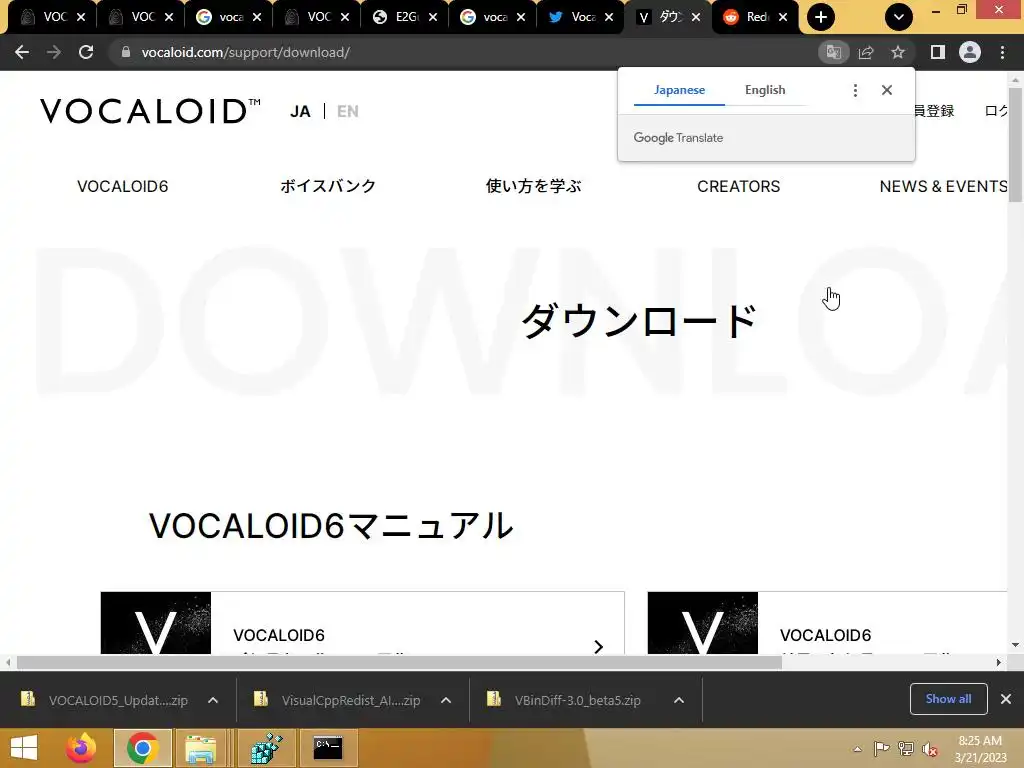Close the Google Translate popup
This screenshot has width=1024, height=768.
[x=887, y=90]
